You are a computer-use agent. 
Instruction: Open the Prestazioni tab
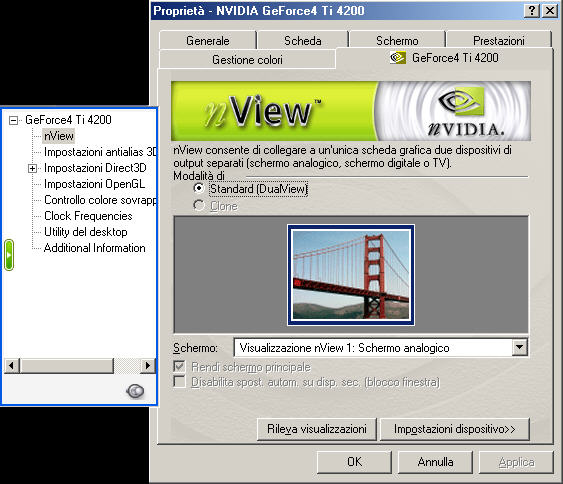pos(499,41)
